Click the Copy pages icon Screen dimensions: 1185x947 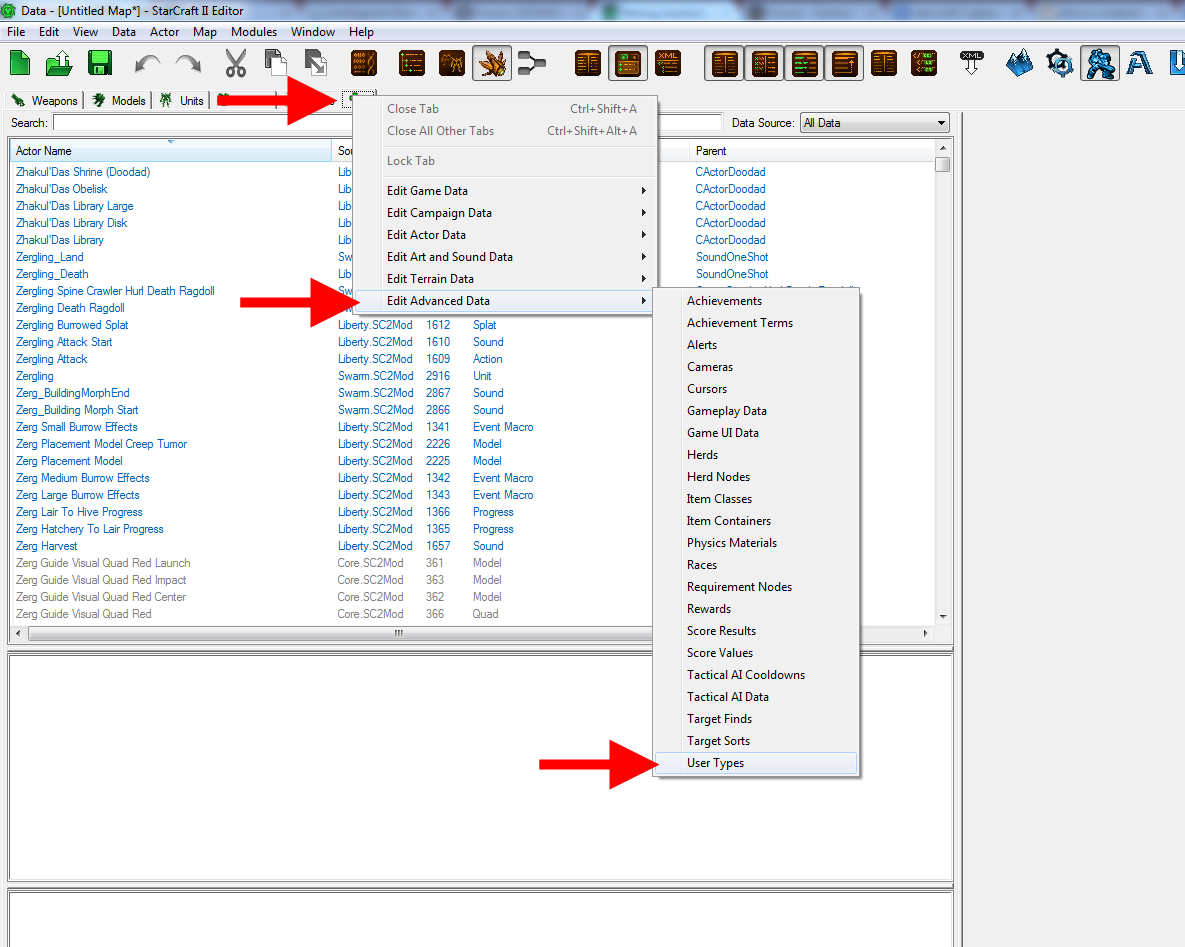(276, 63)
